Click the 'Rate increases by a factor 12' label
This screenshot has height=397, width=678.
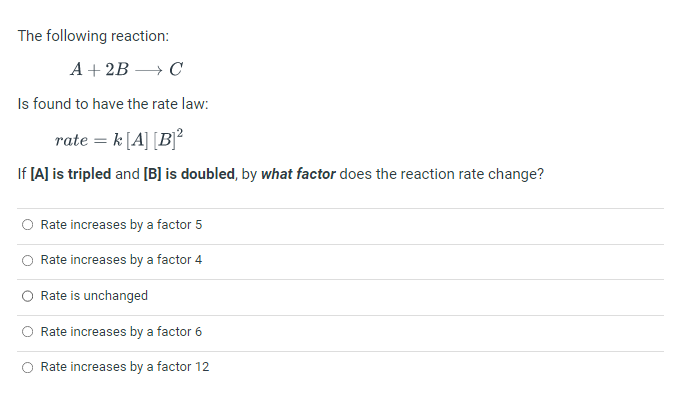tap(125, 367)
